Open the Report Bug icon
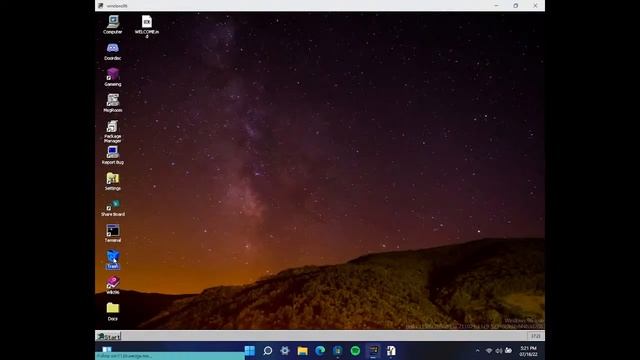This screenshot has height=360, width=640. coord(113,155)
